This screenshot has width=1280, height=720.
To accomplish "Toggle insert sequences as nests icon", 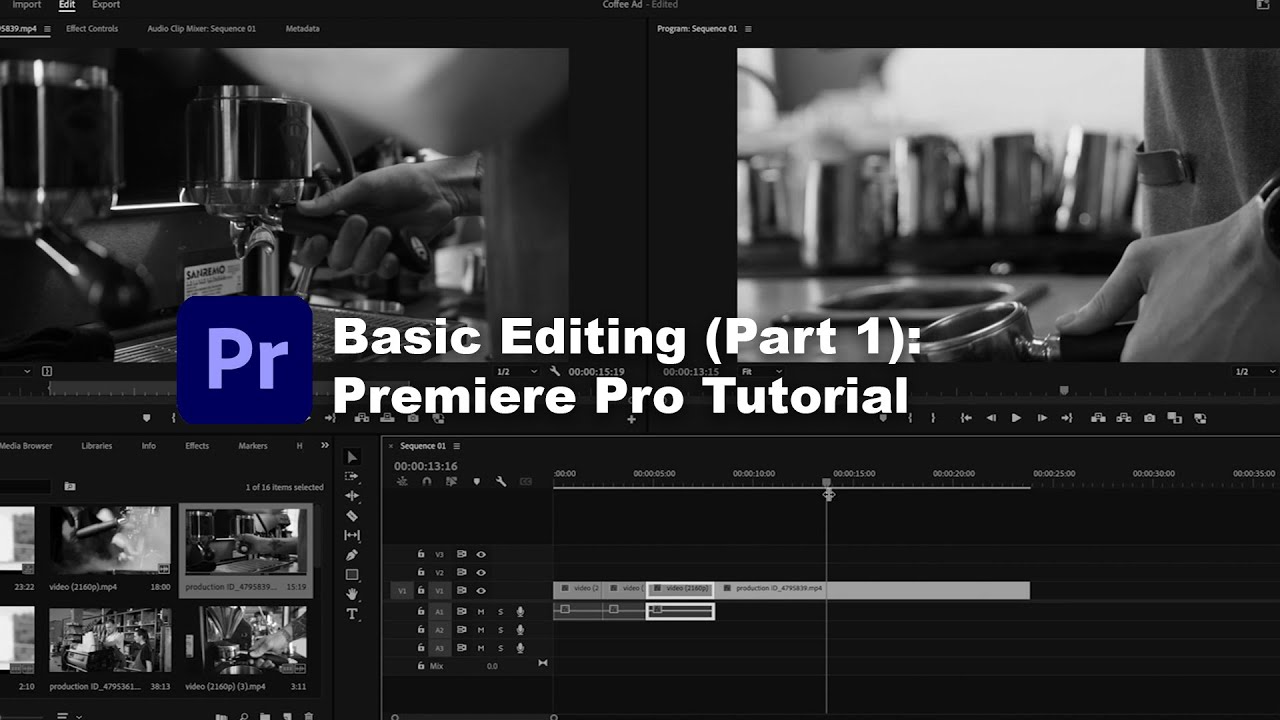I will coord(402,481).
